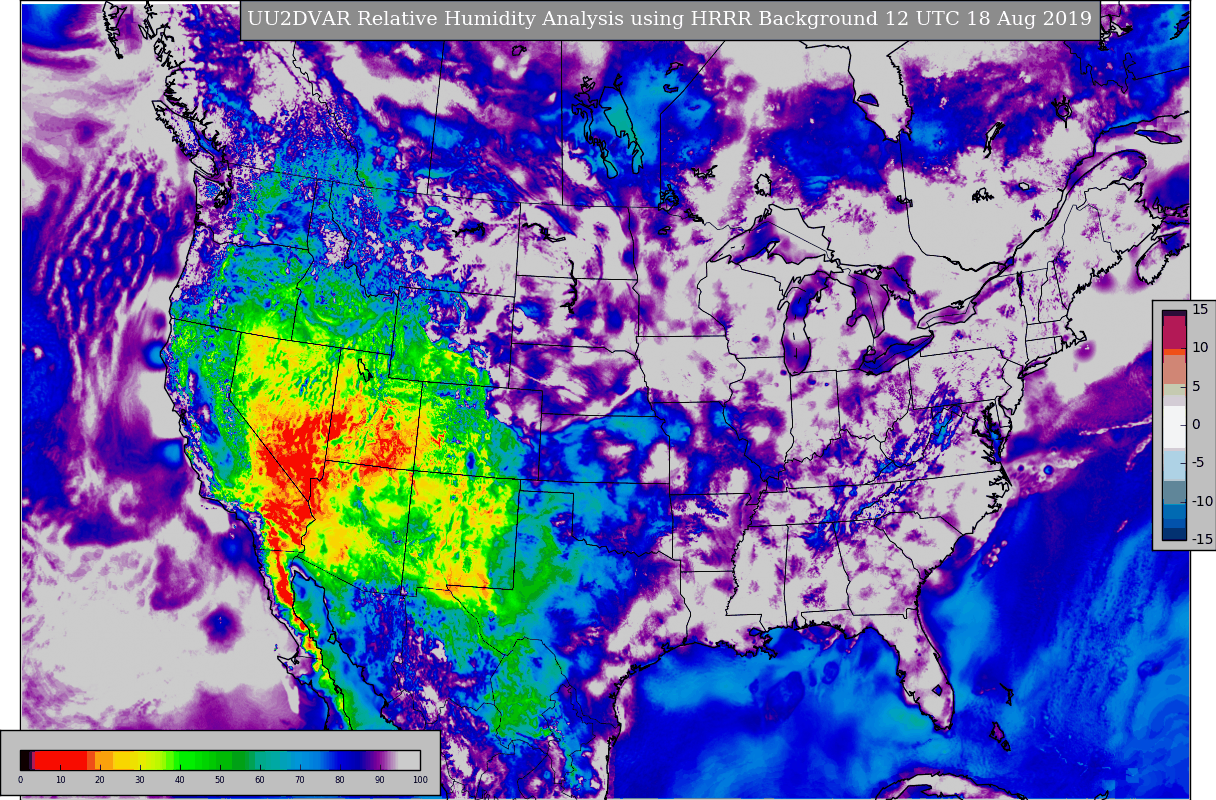Pick the bright green segment of the humidity colorbar
The image size is (1216, 800).
tap(188, 760)
